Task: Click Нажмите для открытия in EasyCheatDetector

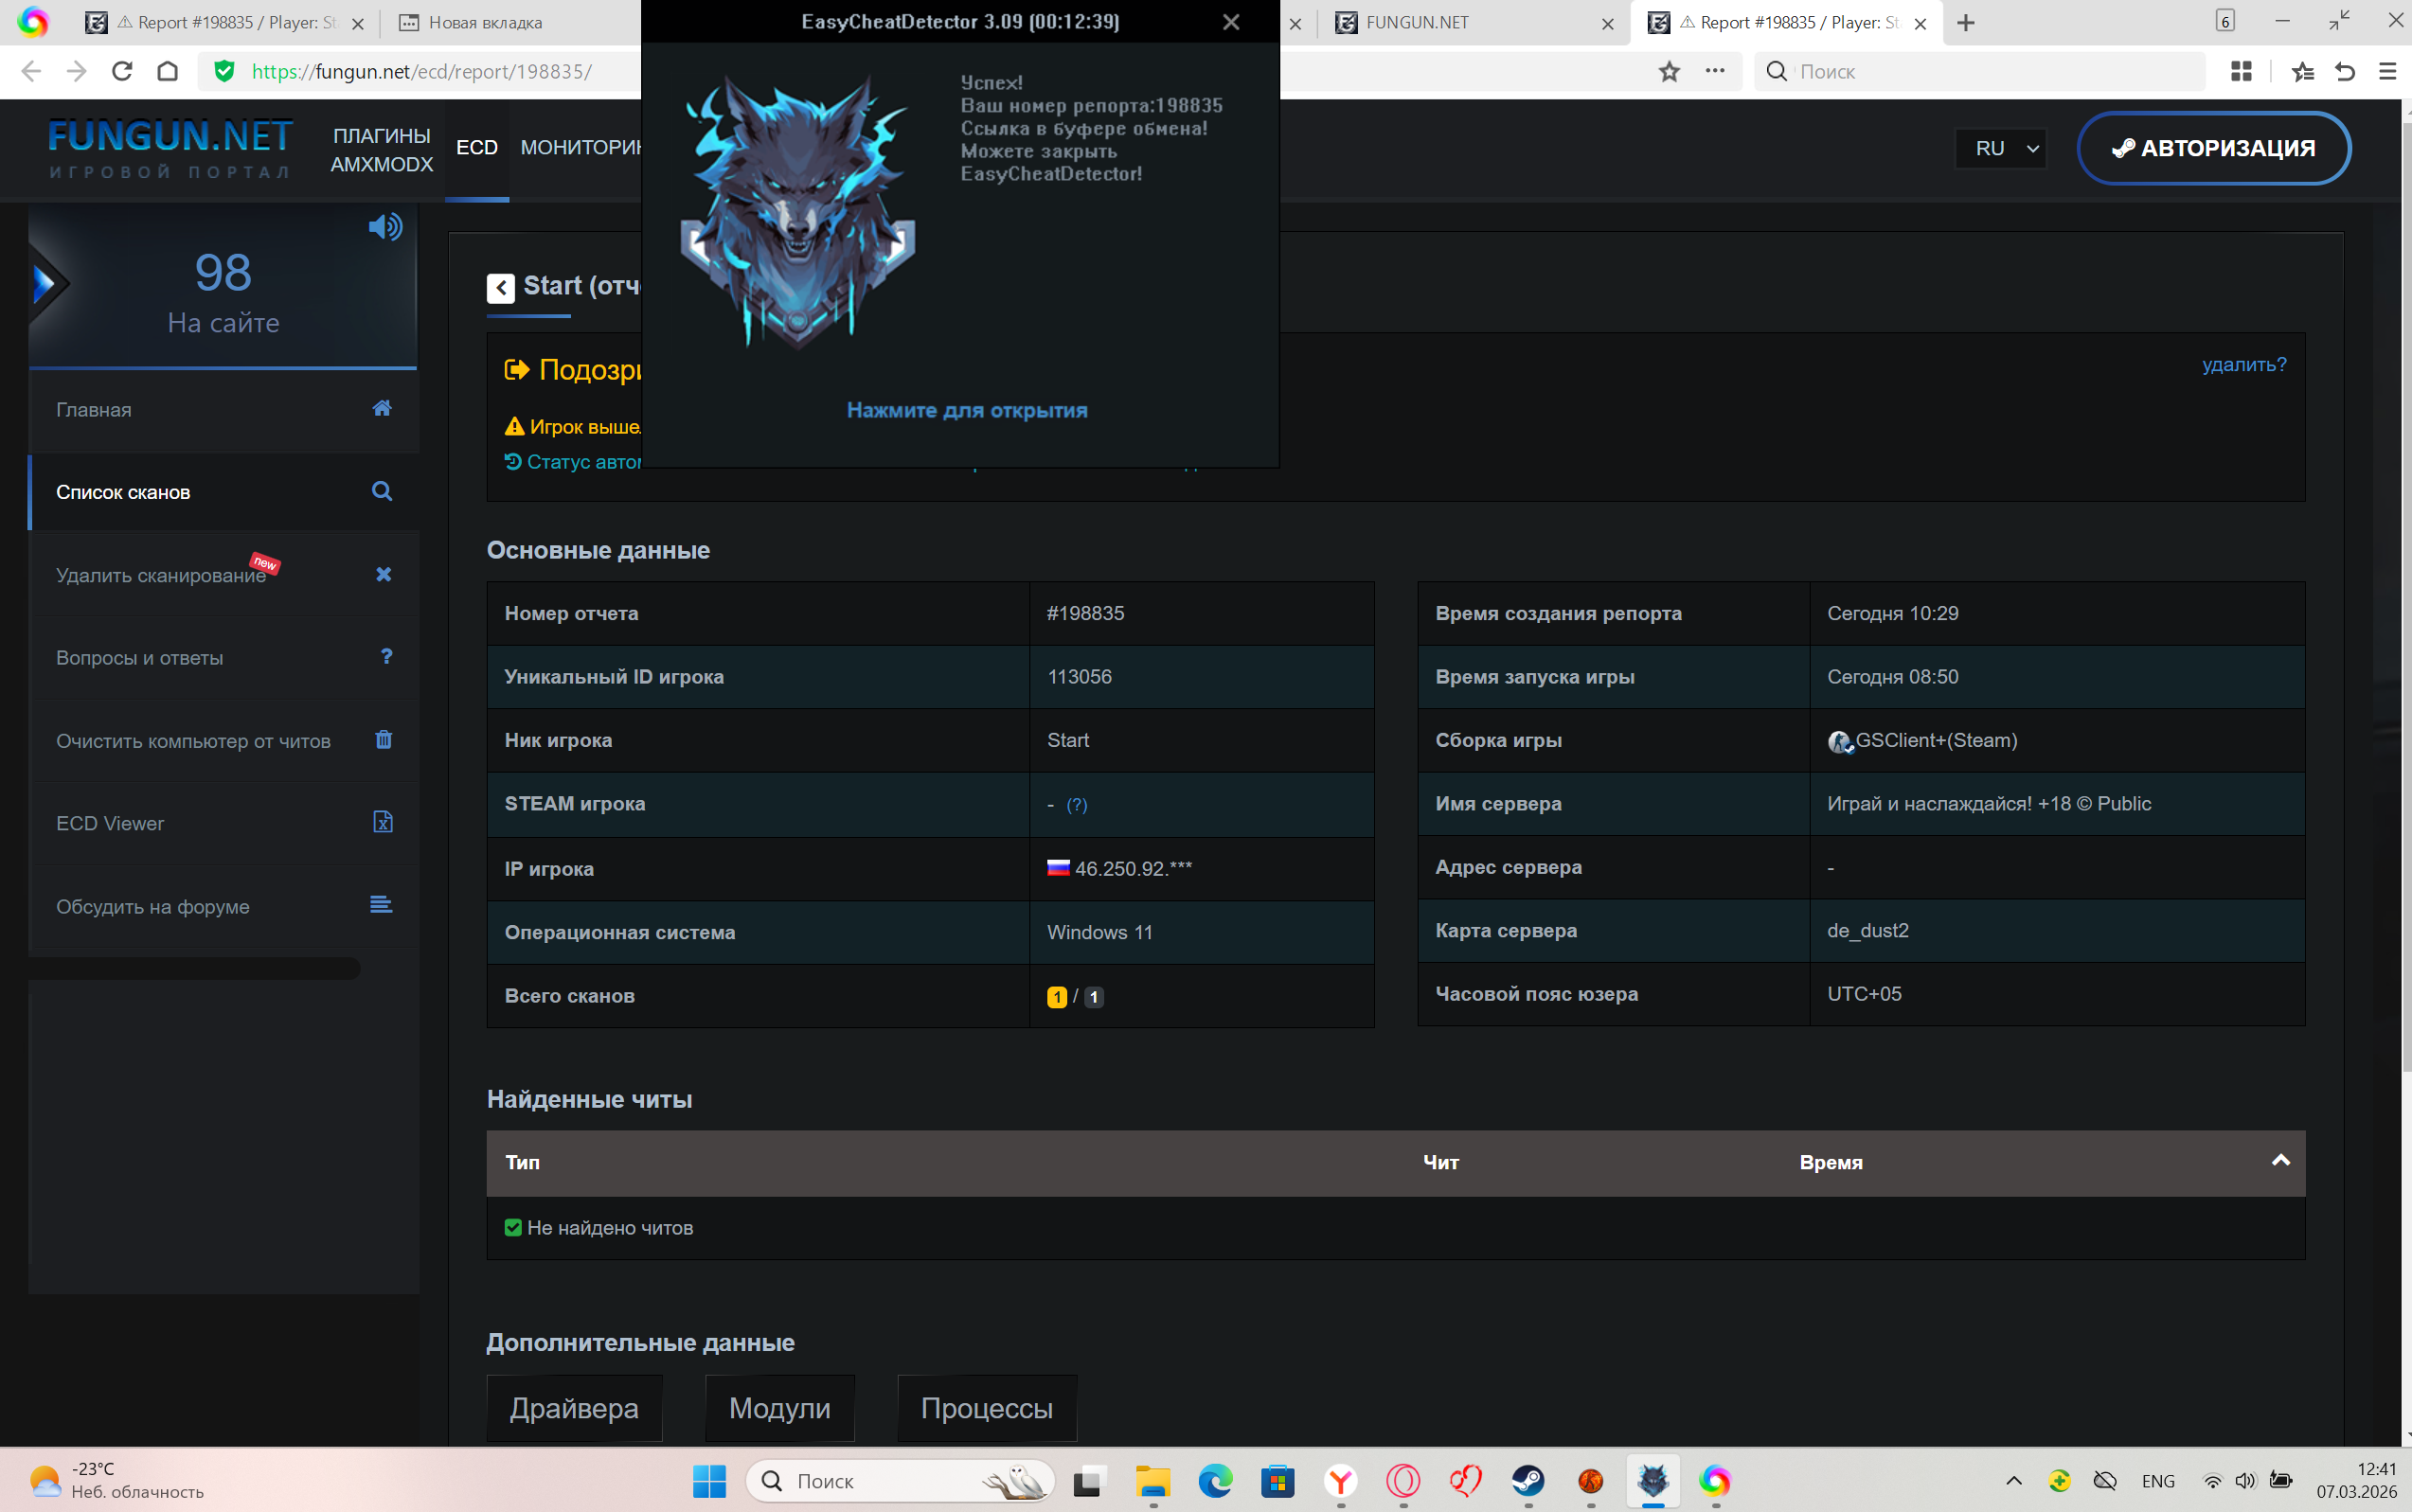Action: click(x=966, y=410)
